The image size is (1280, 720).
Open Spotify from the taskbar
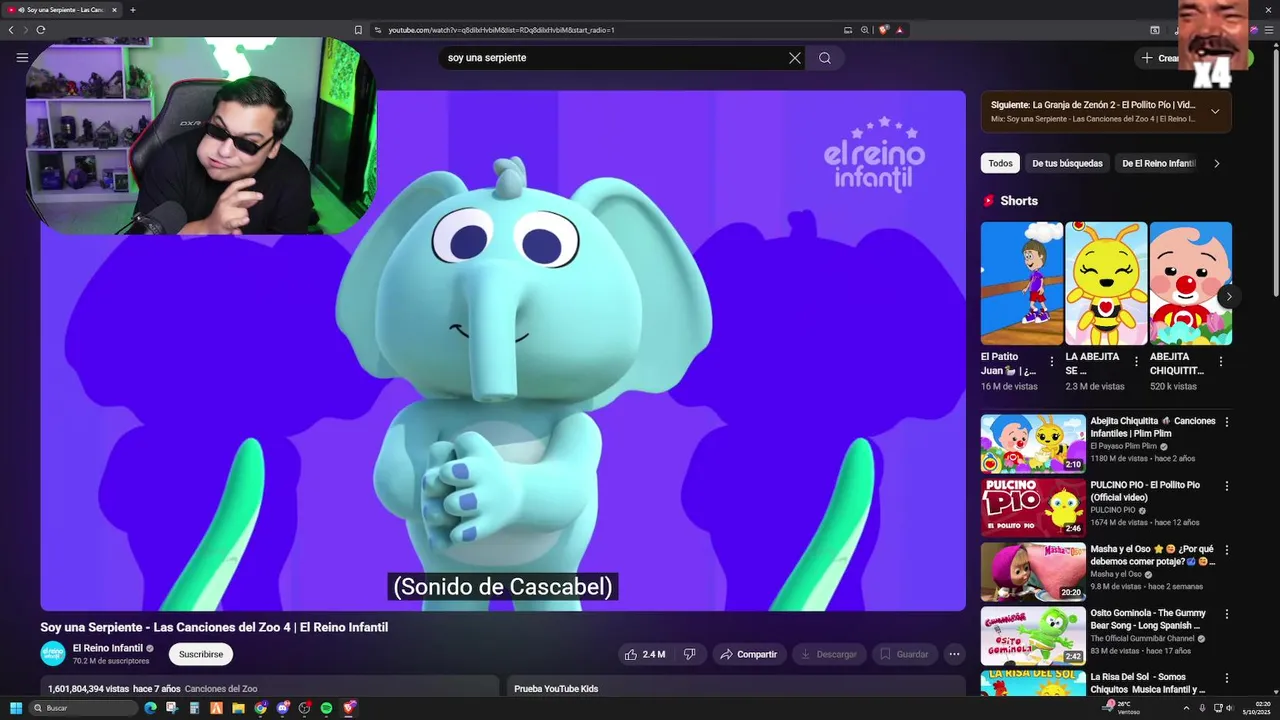pos(326,708)
